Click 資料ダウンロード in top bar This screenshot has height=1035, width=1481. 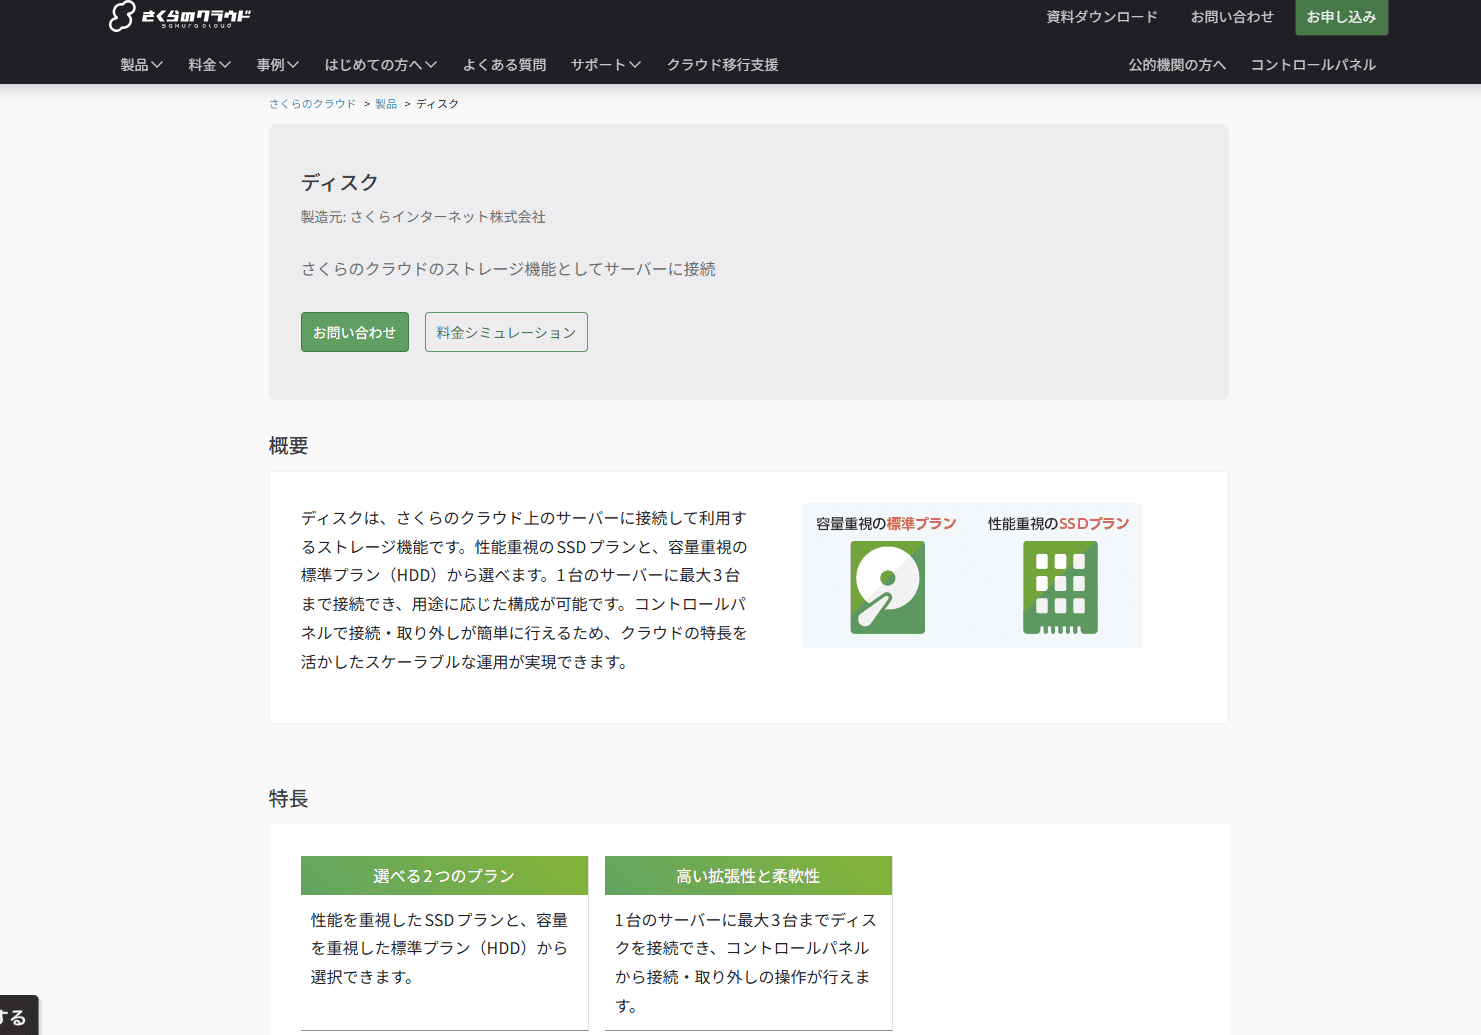coord(1102,16)
